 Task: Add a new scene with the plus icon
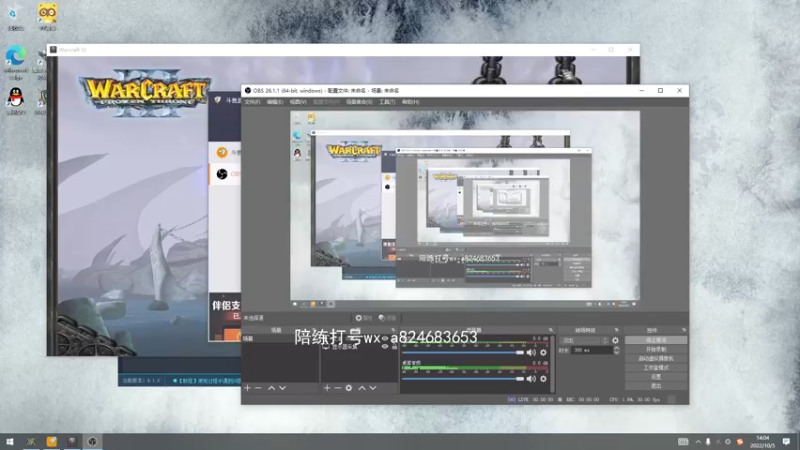click(x=247, y=388)
